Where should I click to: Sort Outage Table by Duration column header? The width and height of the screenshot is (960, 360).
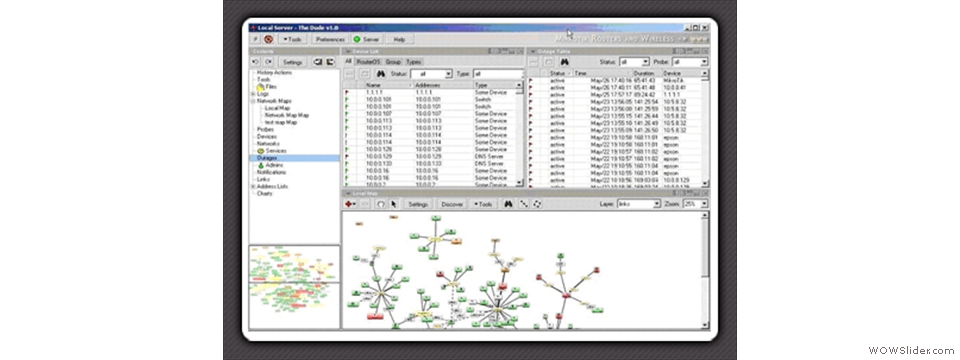tap(647, 73)
